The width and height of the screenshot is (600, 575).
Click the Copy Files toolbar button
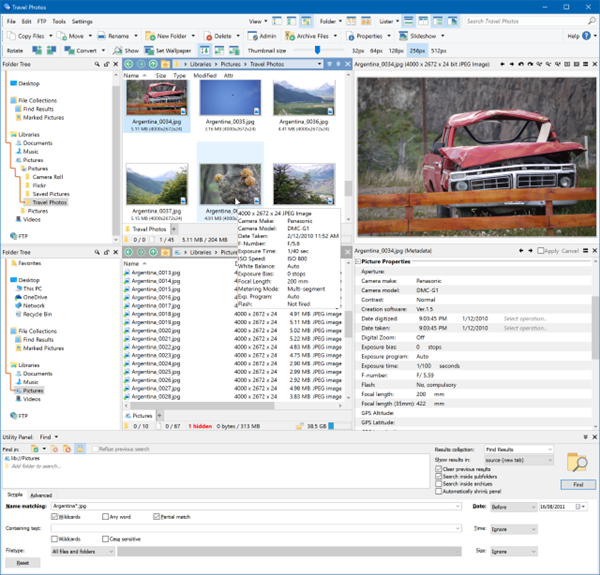[x=32, y=35]
